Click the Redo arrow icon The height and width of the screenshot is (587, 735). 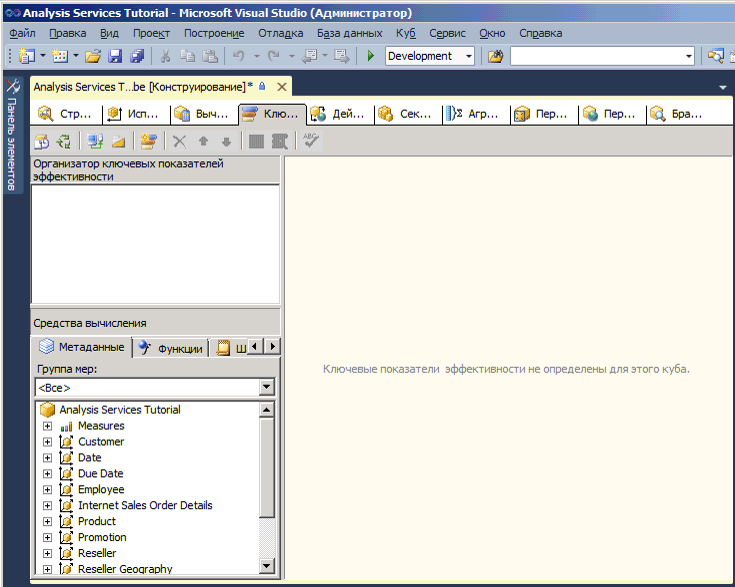273,56
